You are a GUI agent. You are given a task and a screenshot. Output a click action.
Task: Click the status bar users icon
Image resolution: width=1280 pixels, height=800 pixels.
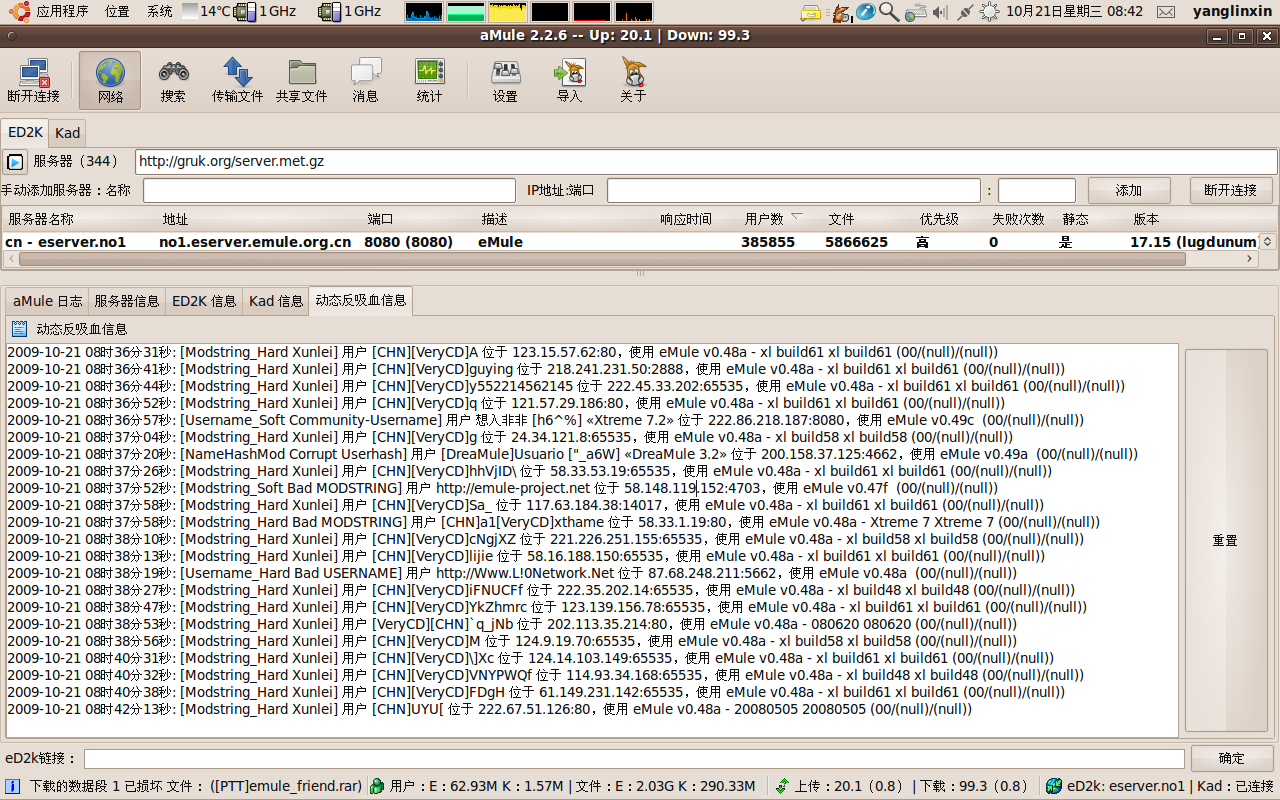pos(377,786)
